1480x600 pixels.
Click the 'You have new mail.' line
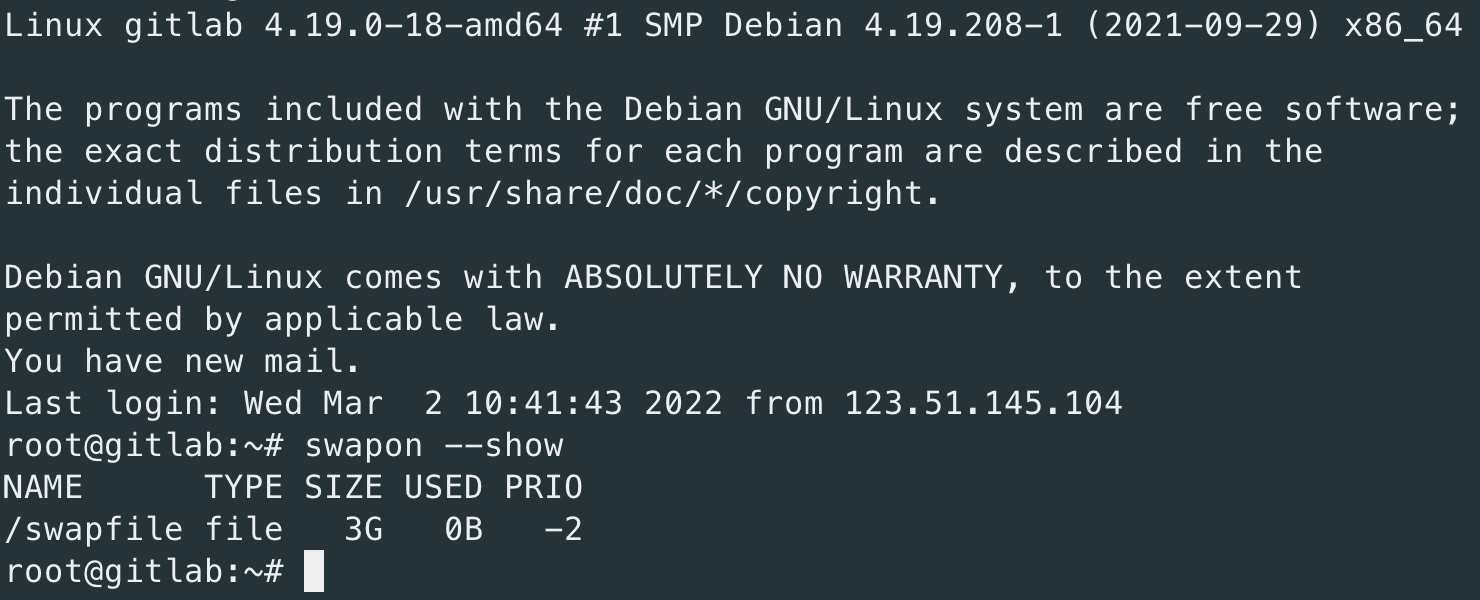point(184,361)
